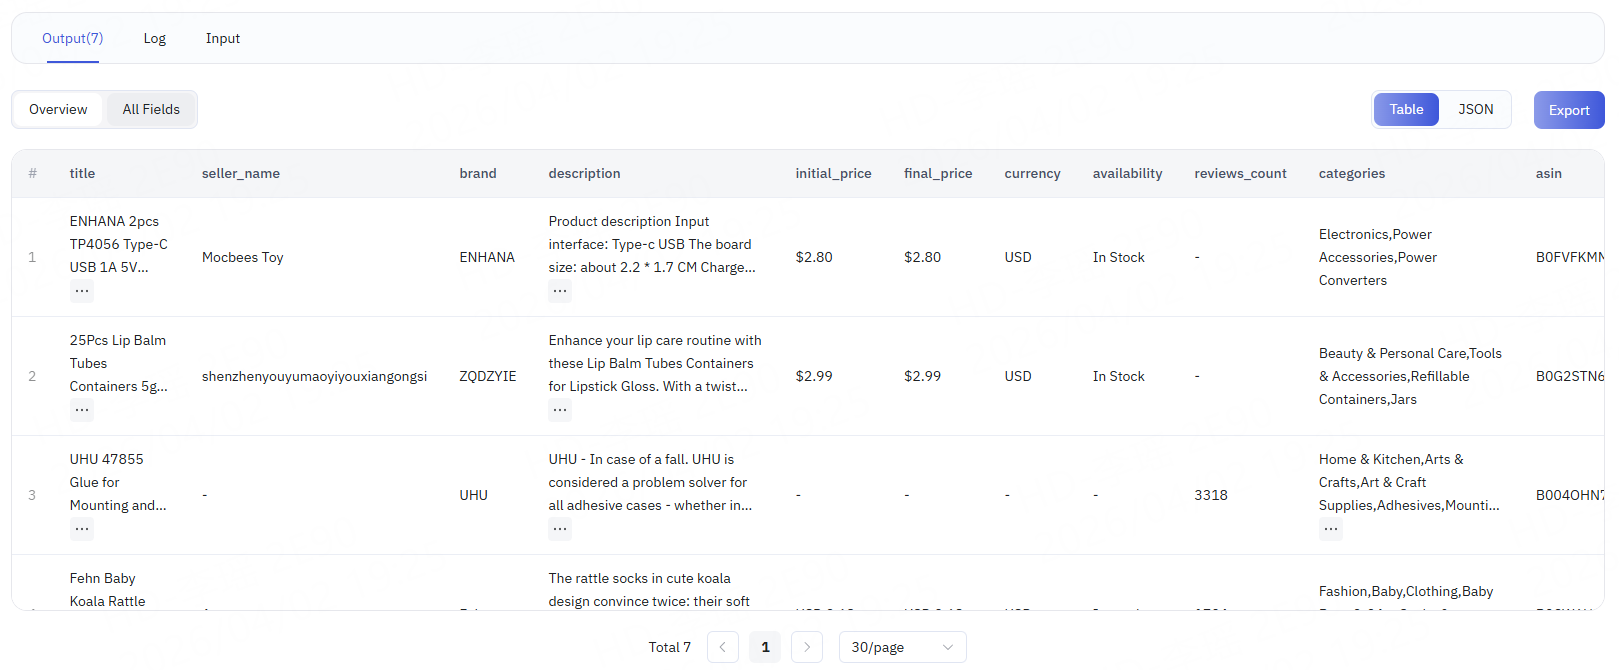Click the Total 7 label
This screenshot has height=670, width=1619.
pyautogui.click(x=670, y=647)
